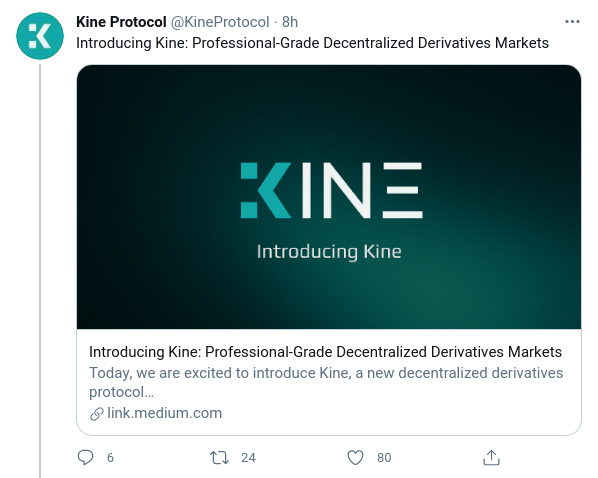Click the card description starting with Today
598x478 pixels.
[326, 382]
